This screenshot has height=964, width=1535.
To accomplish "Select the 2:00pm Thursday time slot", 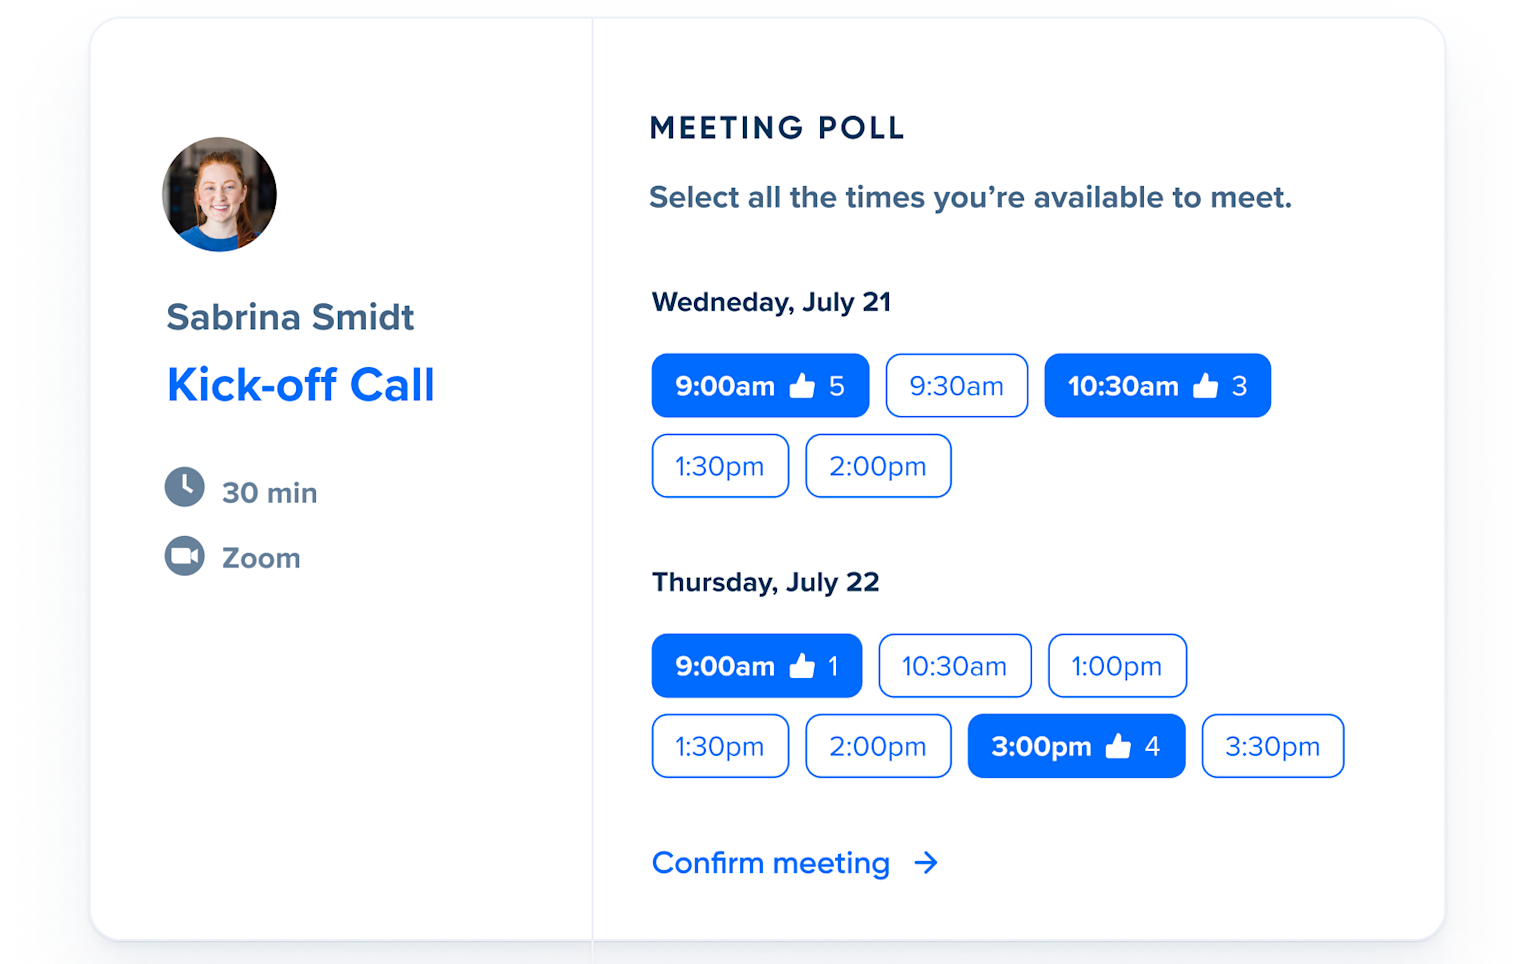I will coord(878,745).
